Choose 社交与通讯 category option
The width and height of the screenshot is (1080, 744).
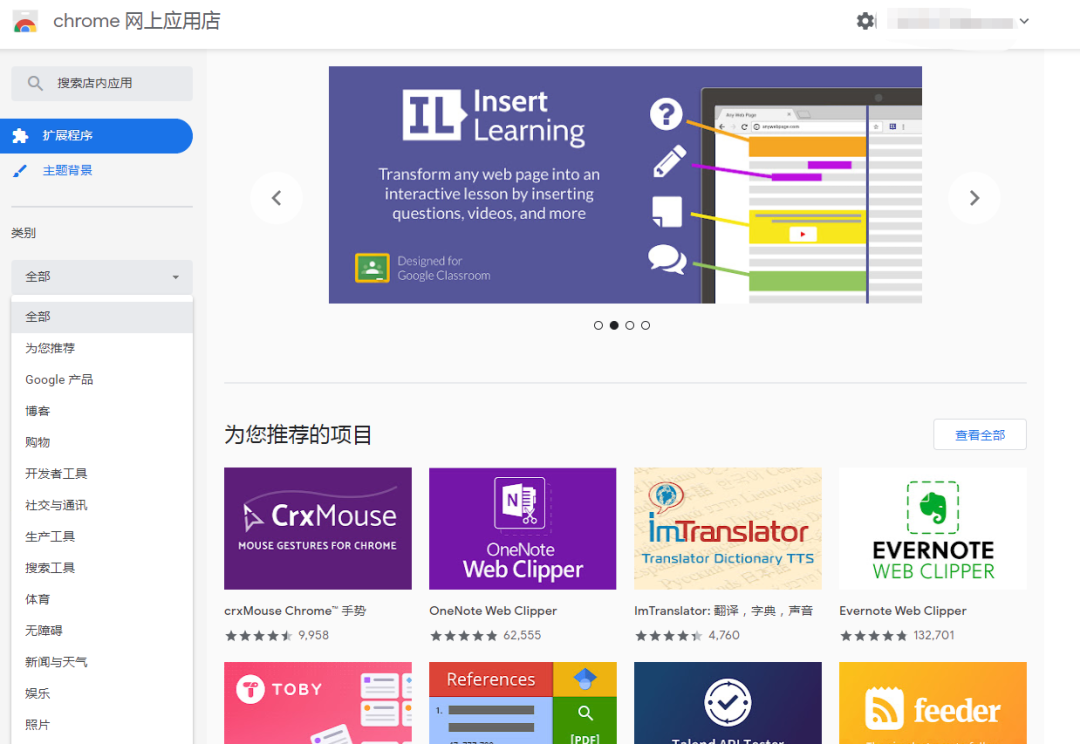pyautogui.click(x=102, y=506)
